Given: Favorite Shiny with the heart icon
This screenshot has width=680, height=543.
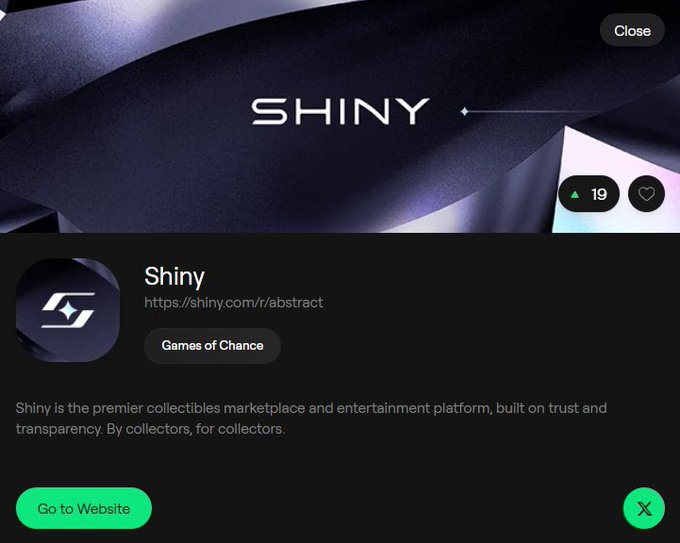Looking at the screenshot, I should click(646, 194).
